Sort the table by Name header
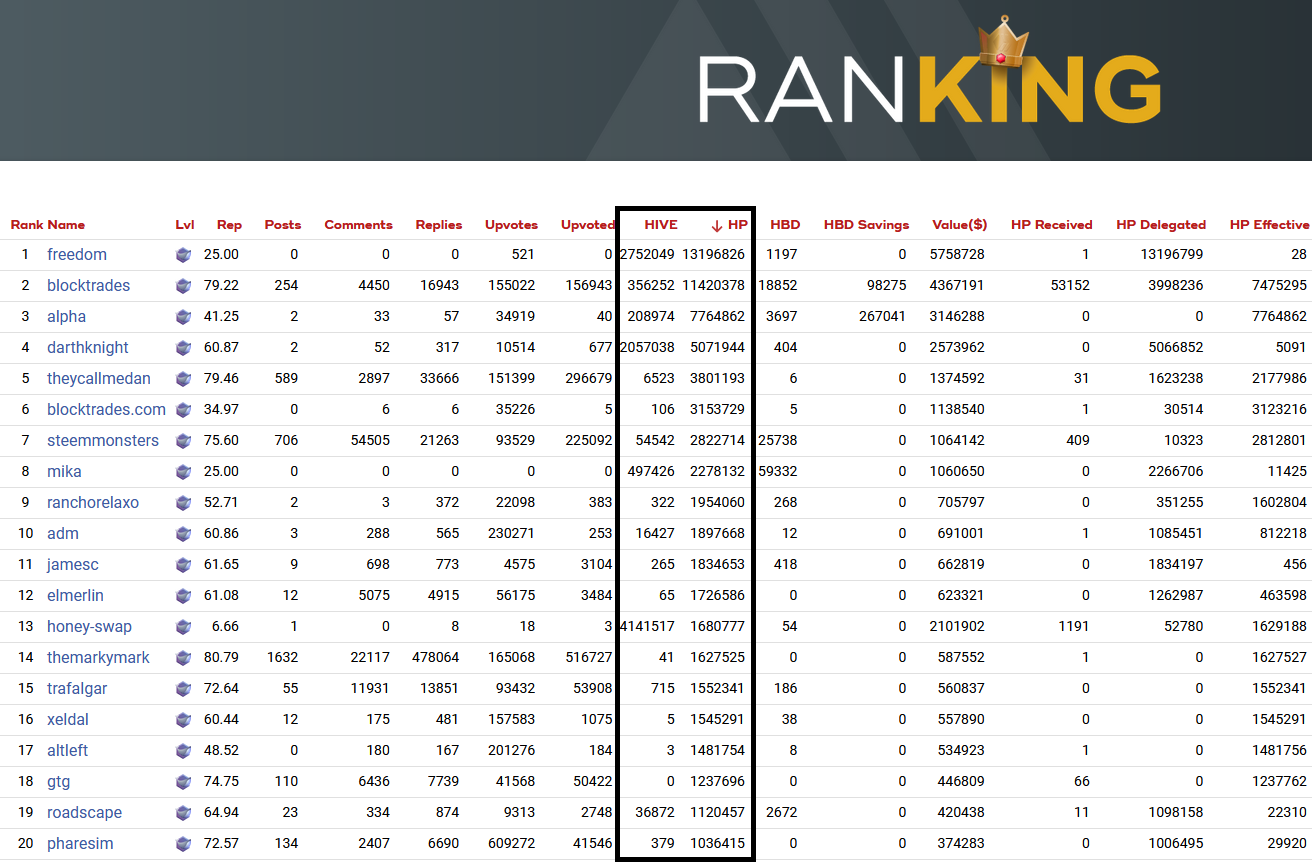 pyautogui.click(x=66, y=225)
